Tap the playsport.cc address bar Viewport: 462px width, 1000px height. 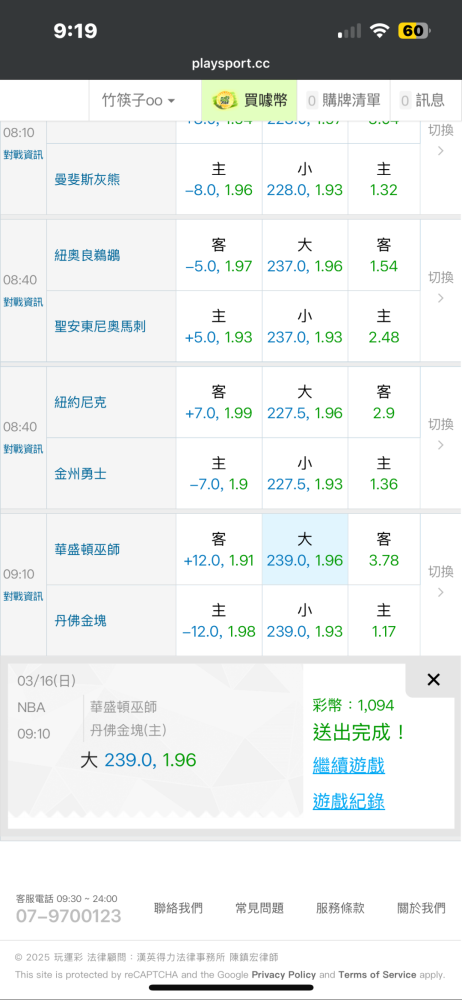coord(231,64)
